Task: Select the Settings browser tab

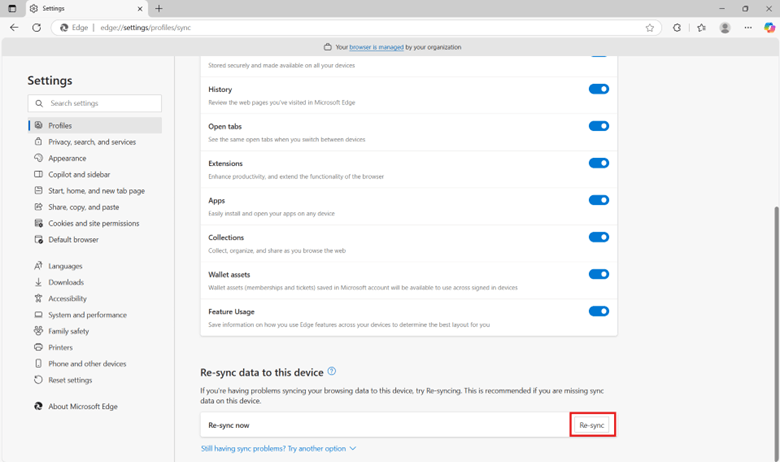Action: pos(86,8)
